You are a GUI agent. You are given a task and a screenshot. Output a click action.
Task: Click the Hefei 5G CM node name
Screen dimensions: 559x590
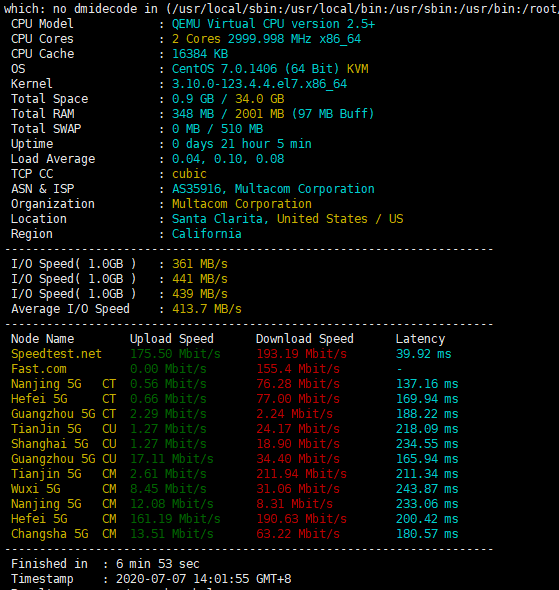(x=63, y=519)
